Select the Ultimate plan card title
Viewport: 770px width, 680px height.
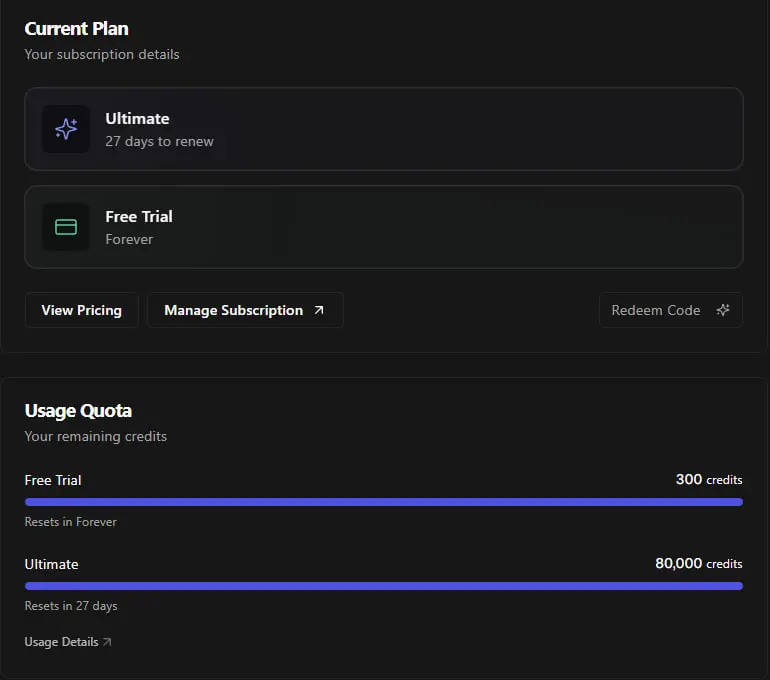(x=138, y=119)
